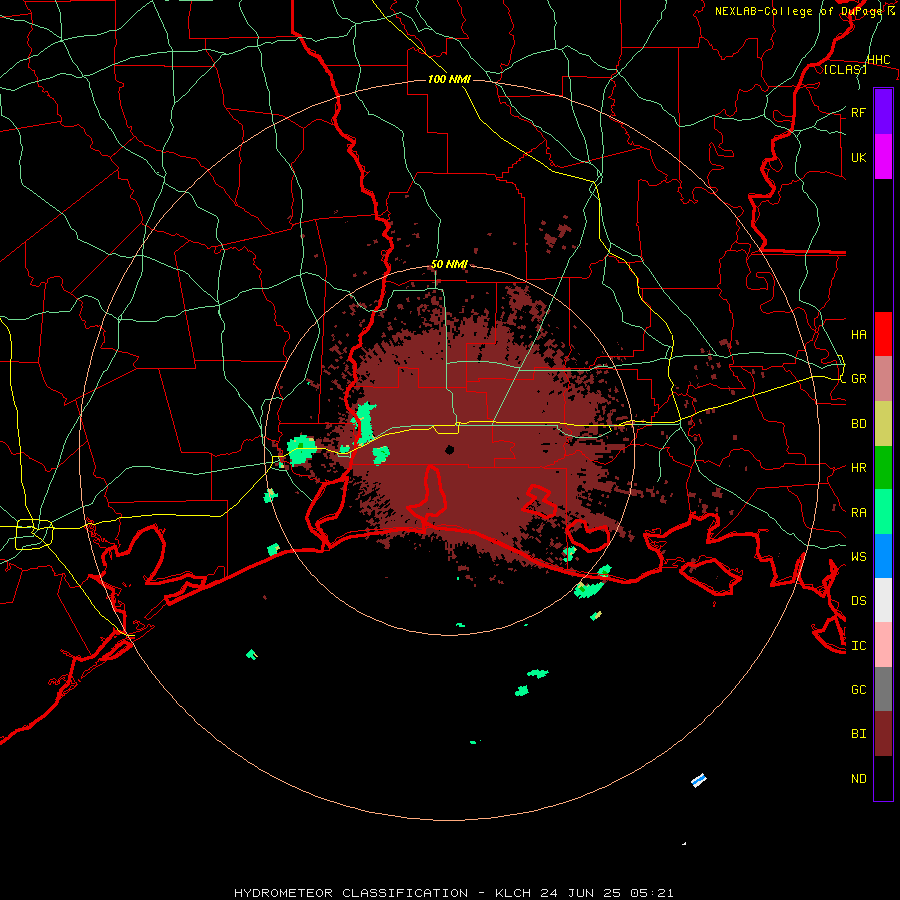Click the BD legend label
The width and height of the screenshot is (900, 900).
coord(858,424)
